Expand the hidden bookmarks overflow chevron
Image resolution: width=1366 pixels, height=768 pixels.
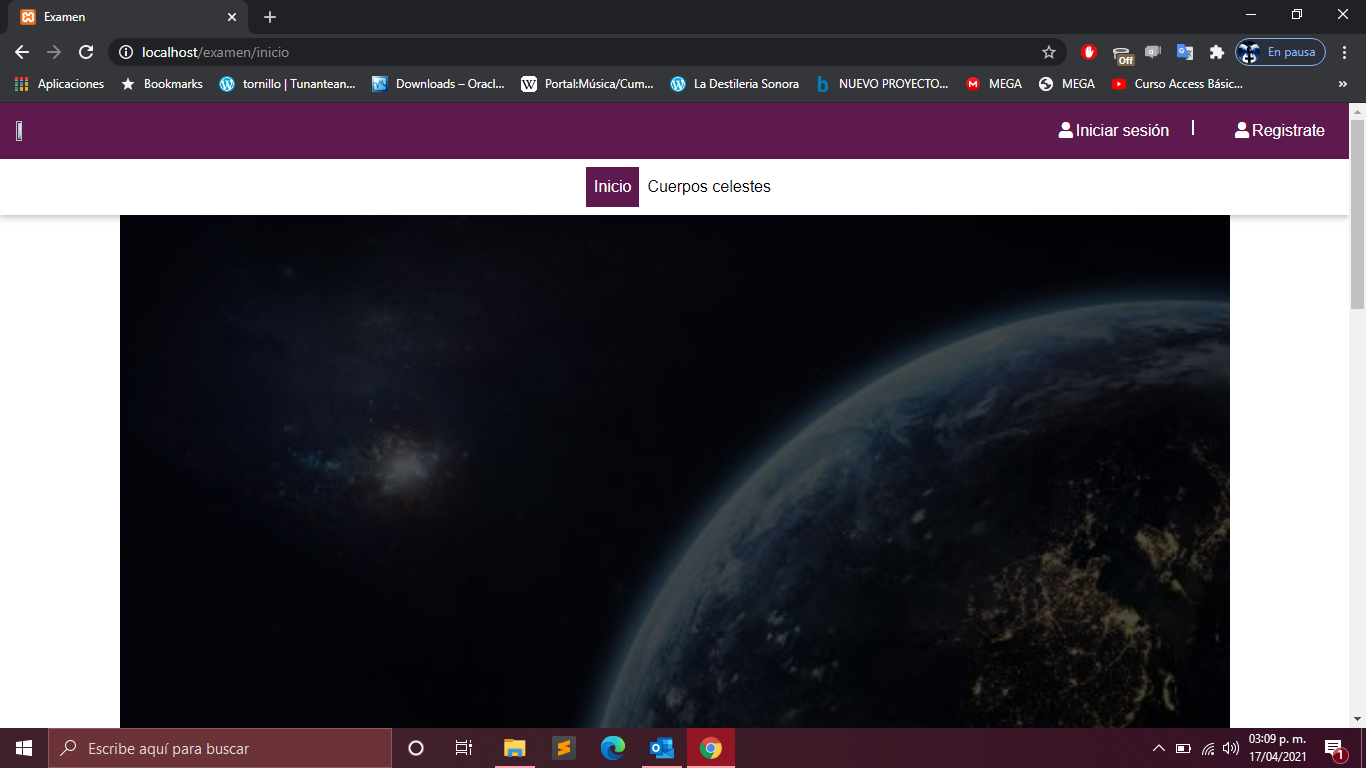coord(1342,84)
